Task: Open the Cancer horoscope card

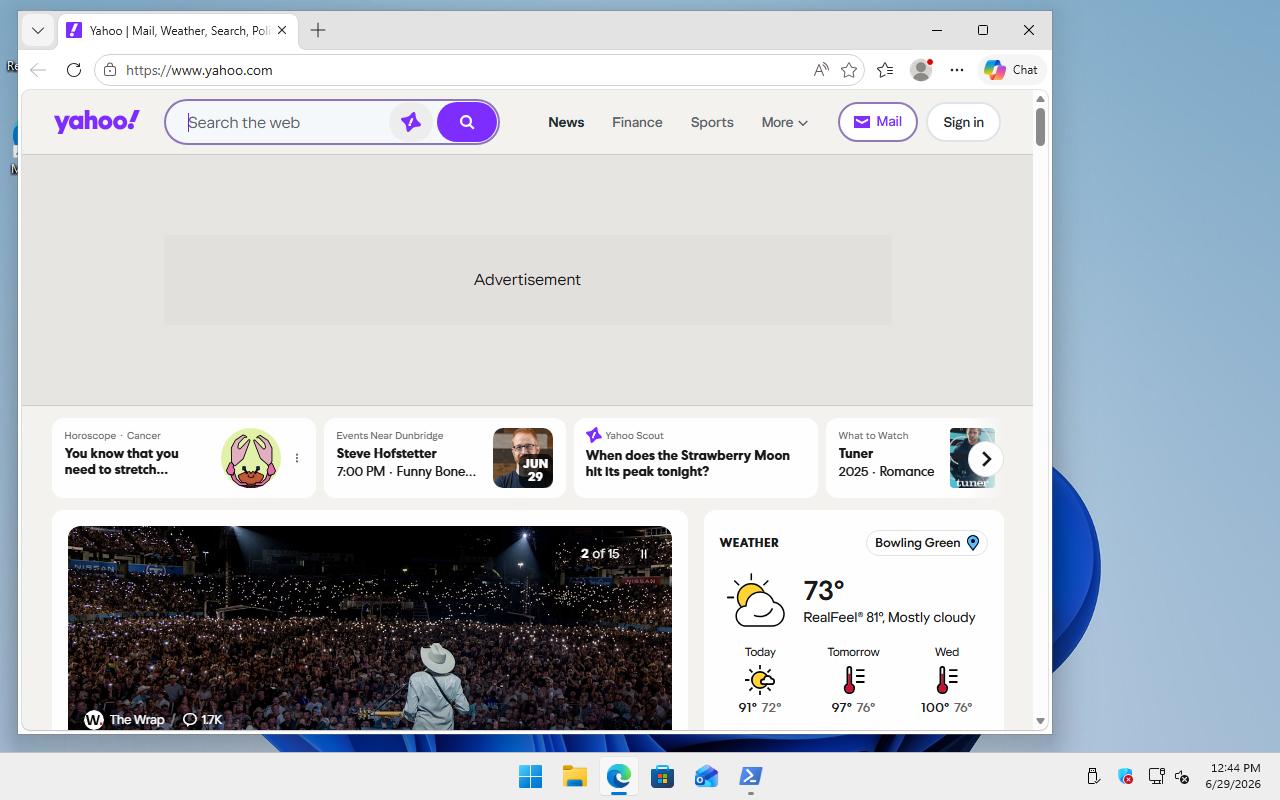Action: click(x=184, y=458)
